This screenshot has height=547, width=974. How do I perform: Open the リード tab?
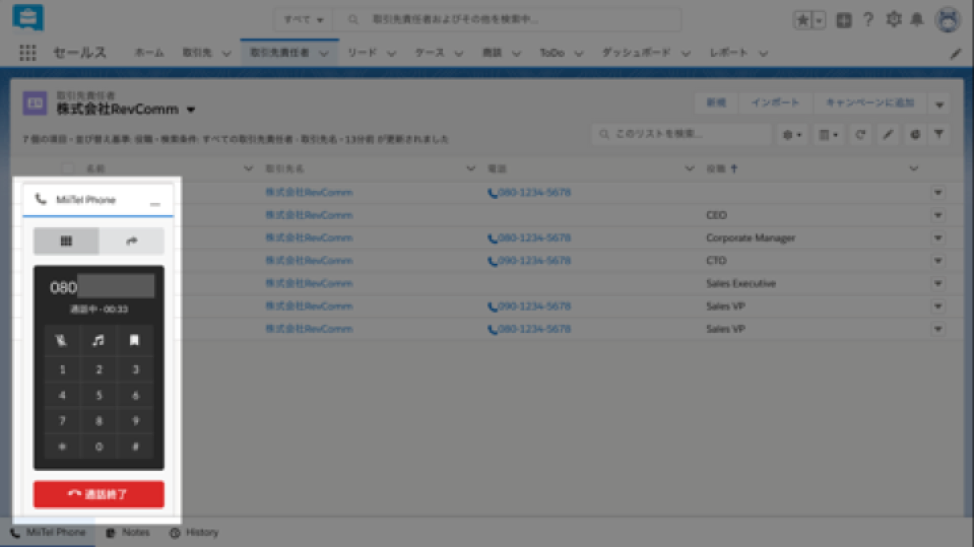pyautogui.click(x=362, y=53)
